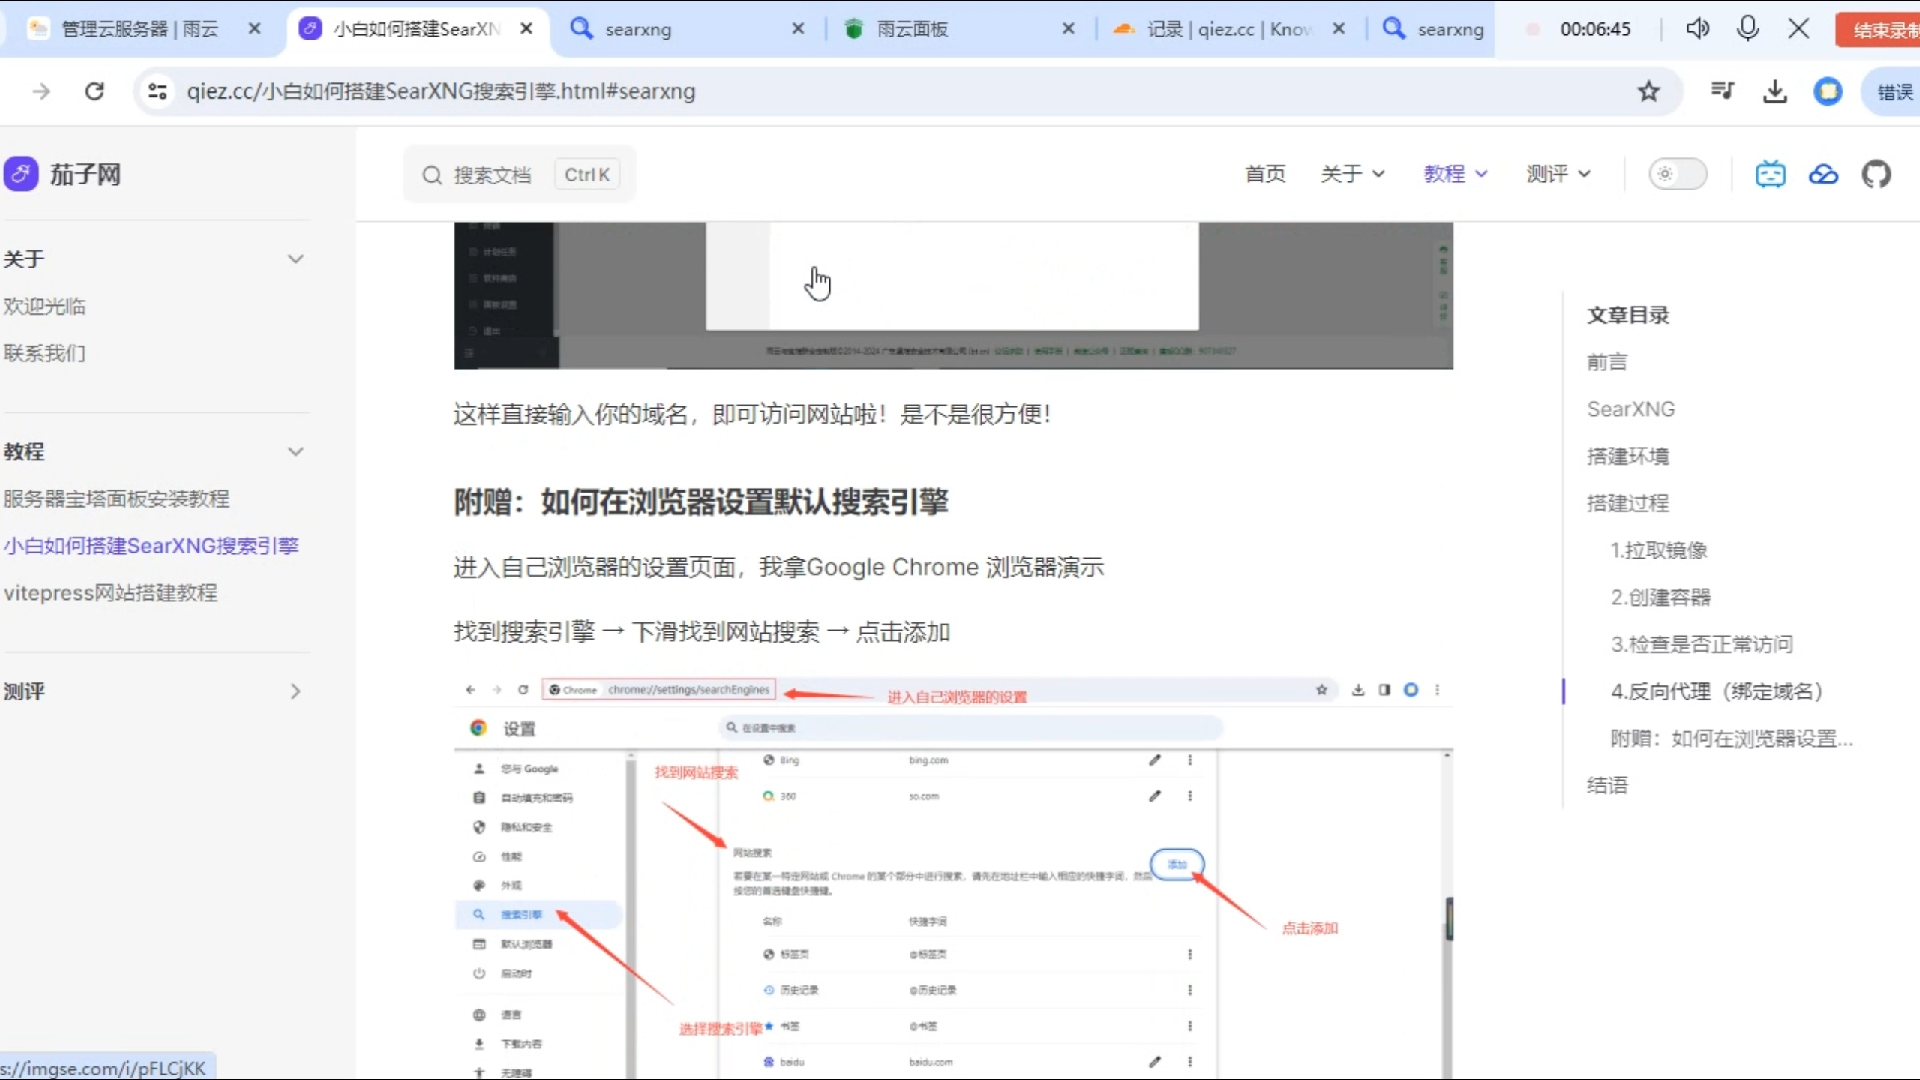Open vitepress网站搭建教程 in the sidebar

click(x=110, y=592)
